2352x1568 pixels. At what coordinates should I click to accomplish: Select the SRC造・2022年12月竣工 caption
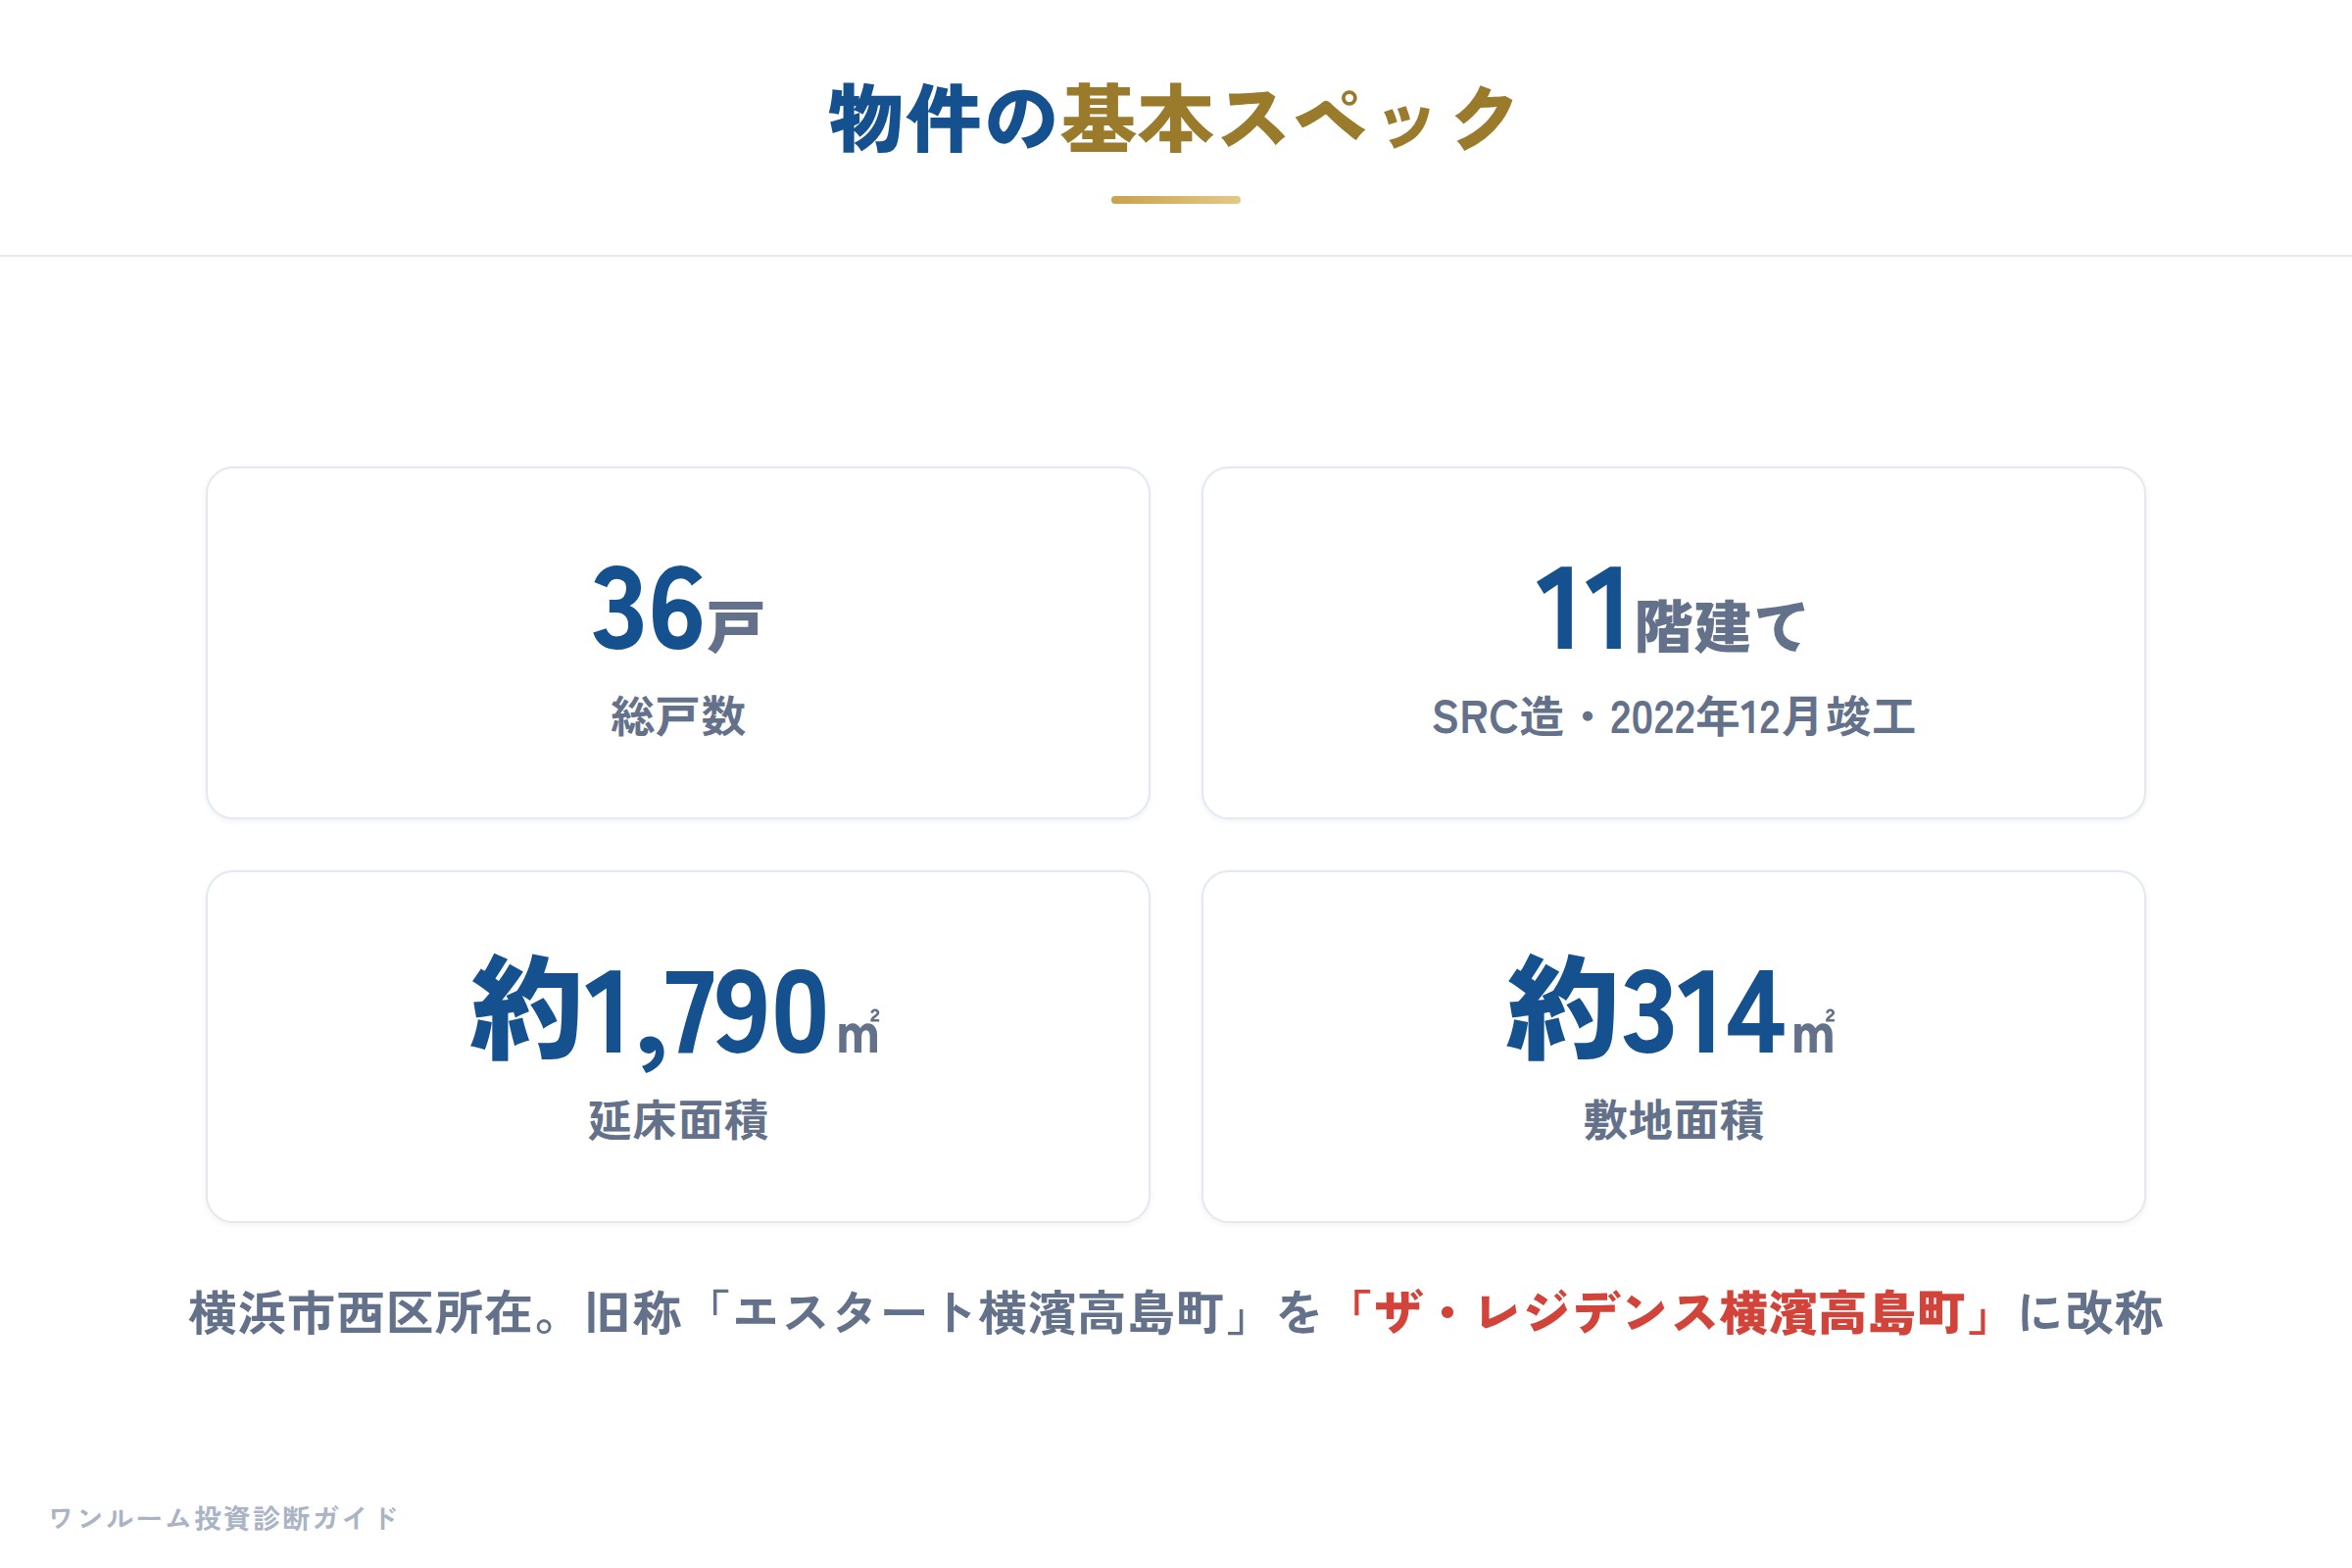click(x=1673, y=717)
